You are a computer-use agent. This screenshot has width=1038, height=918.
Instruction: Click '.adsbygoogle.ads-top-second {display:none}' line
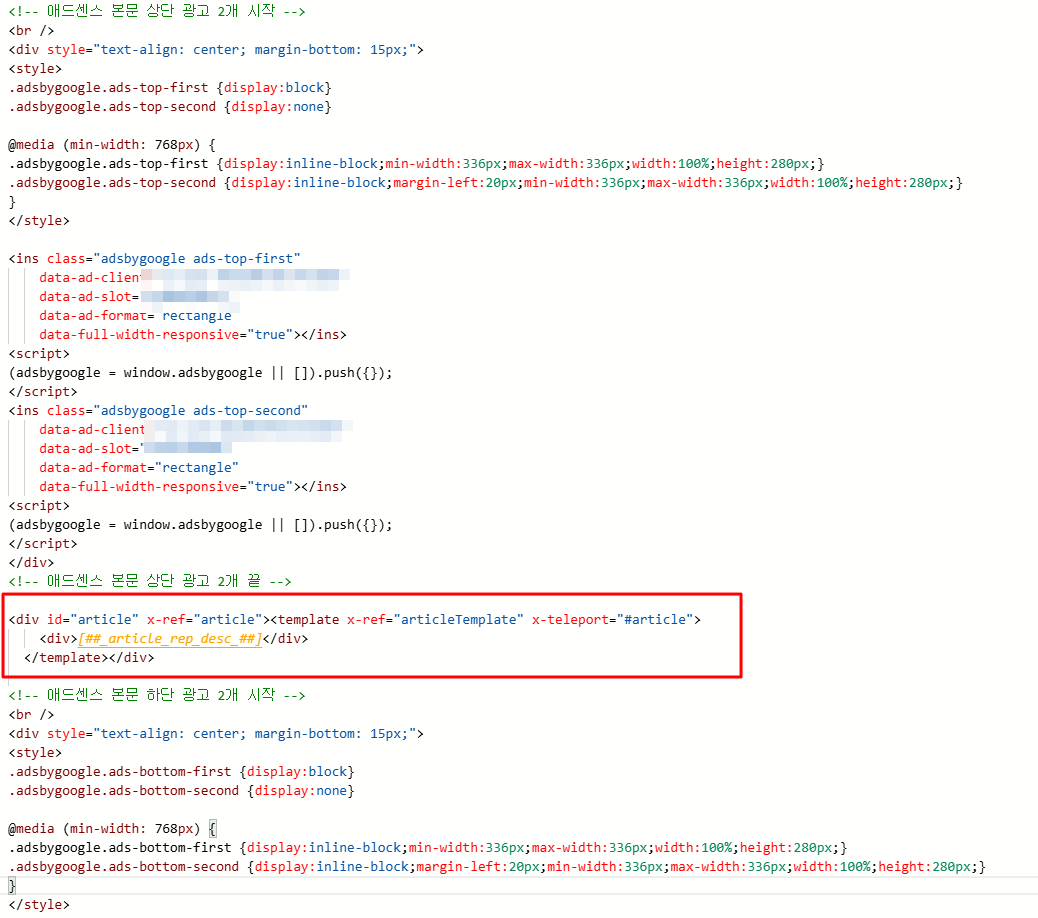click(169, 107)
